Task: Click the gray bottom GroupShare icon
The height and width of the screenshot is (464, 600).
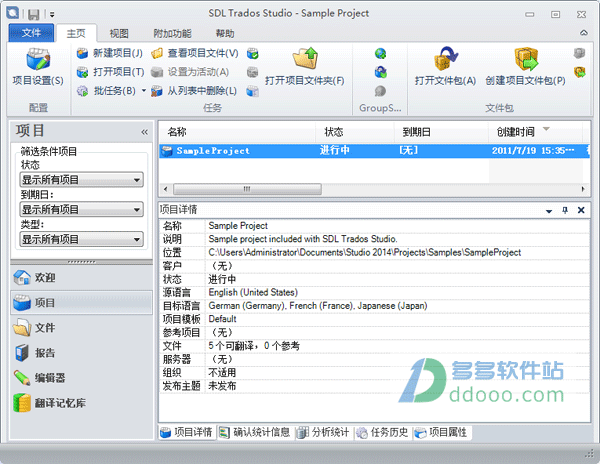Action: pos(380,91)
